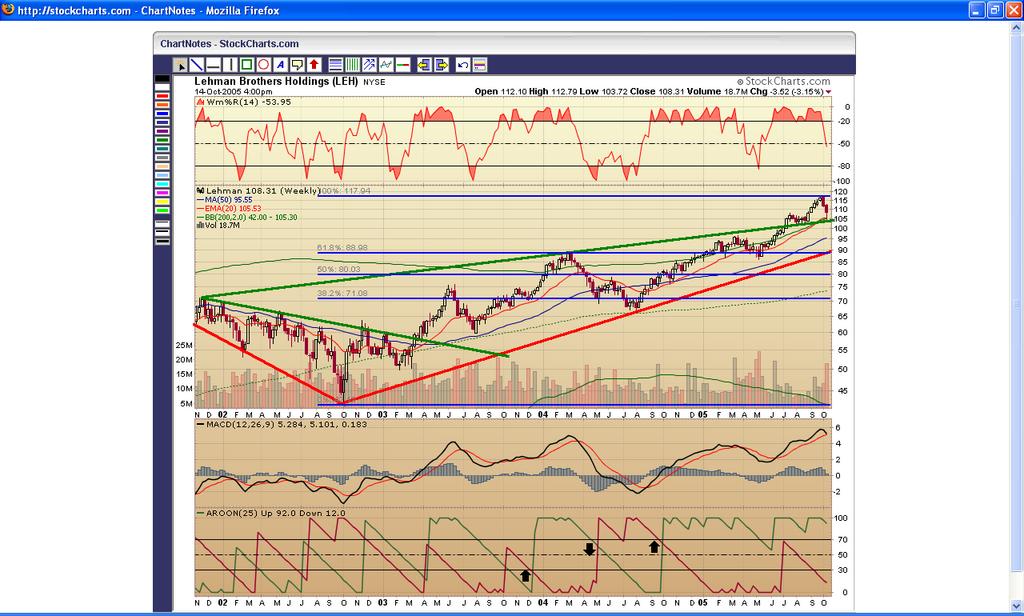The image size is (1024, 616).
Task: Click the 38.2%: 71.08 Fibonacci label
Action: (x=342, y=294)
